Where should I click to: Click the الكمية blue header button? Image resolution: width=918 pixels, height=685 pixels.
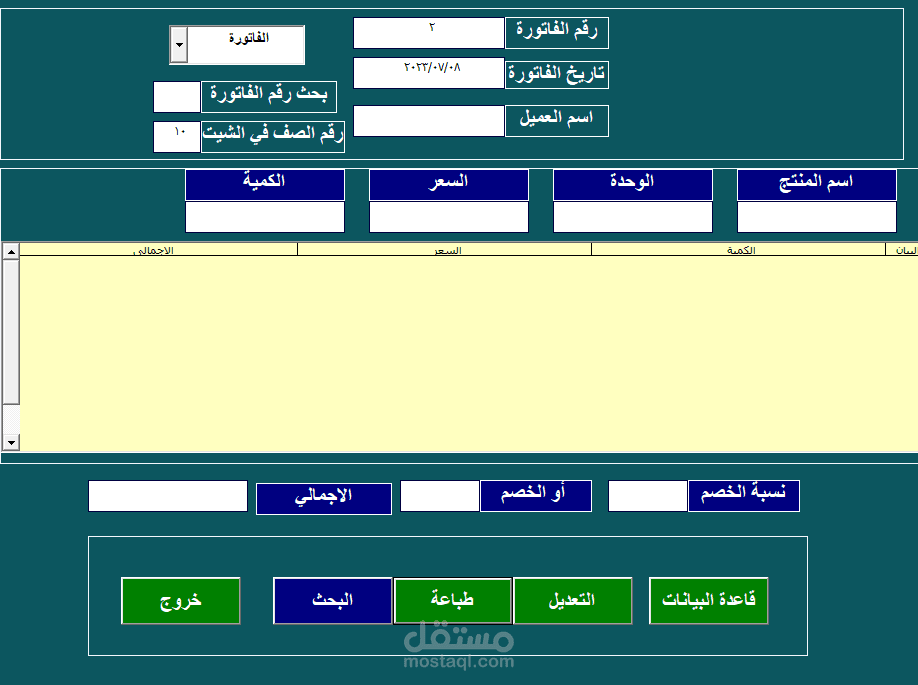click(x=265, y=185)
